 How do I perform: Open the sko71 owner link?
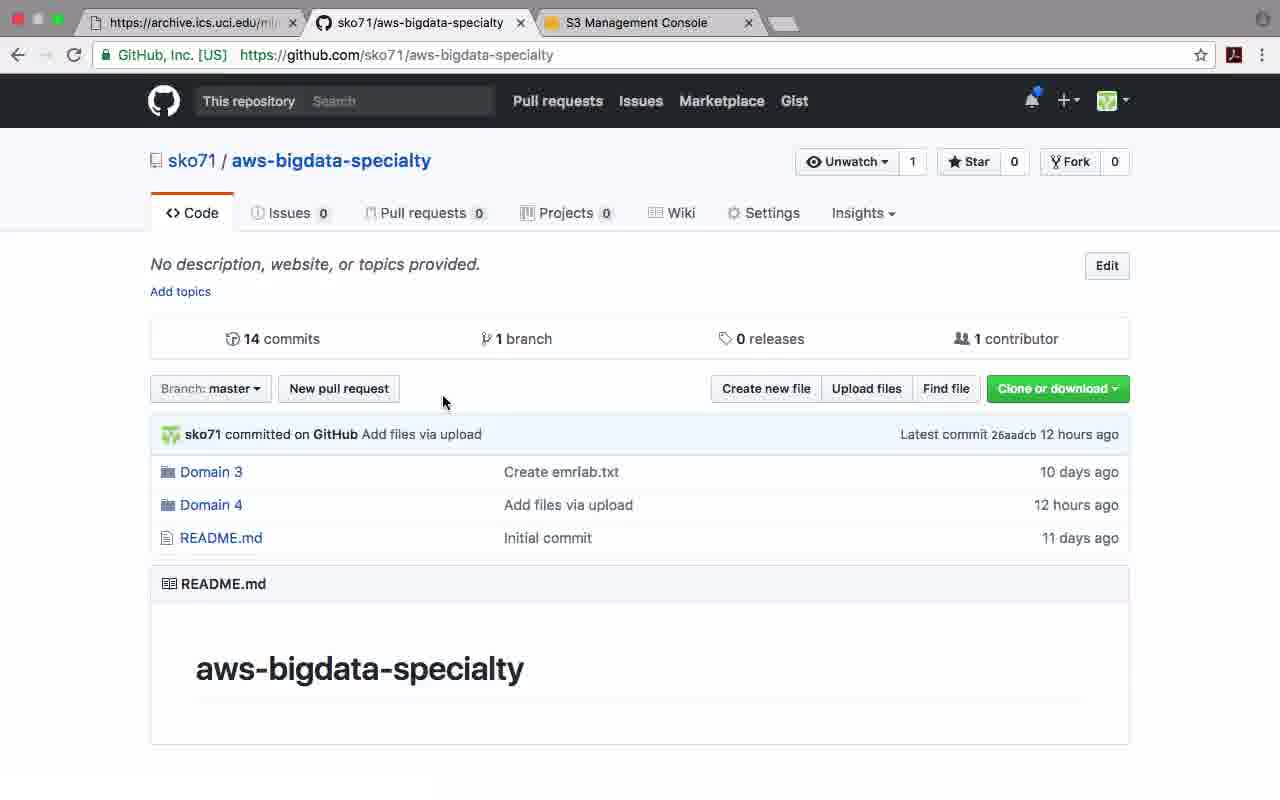(x=192, y=161)
